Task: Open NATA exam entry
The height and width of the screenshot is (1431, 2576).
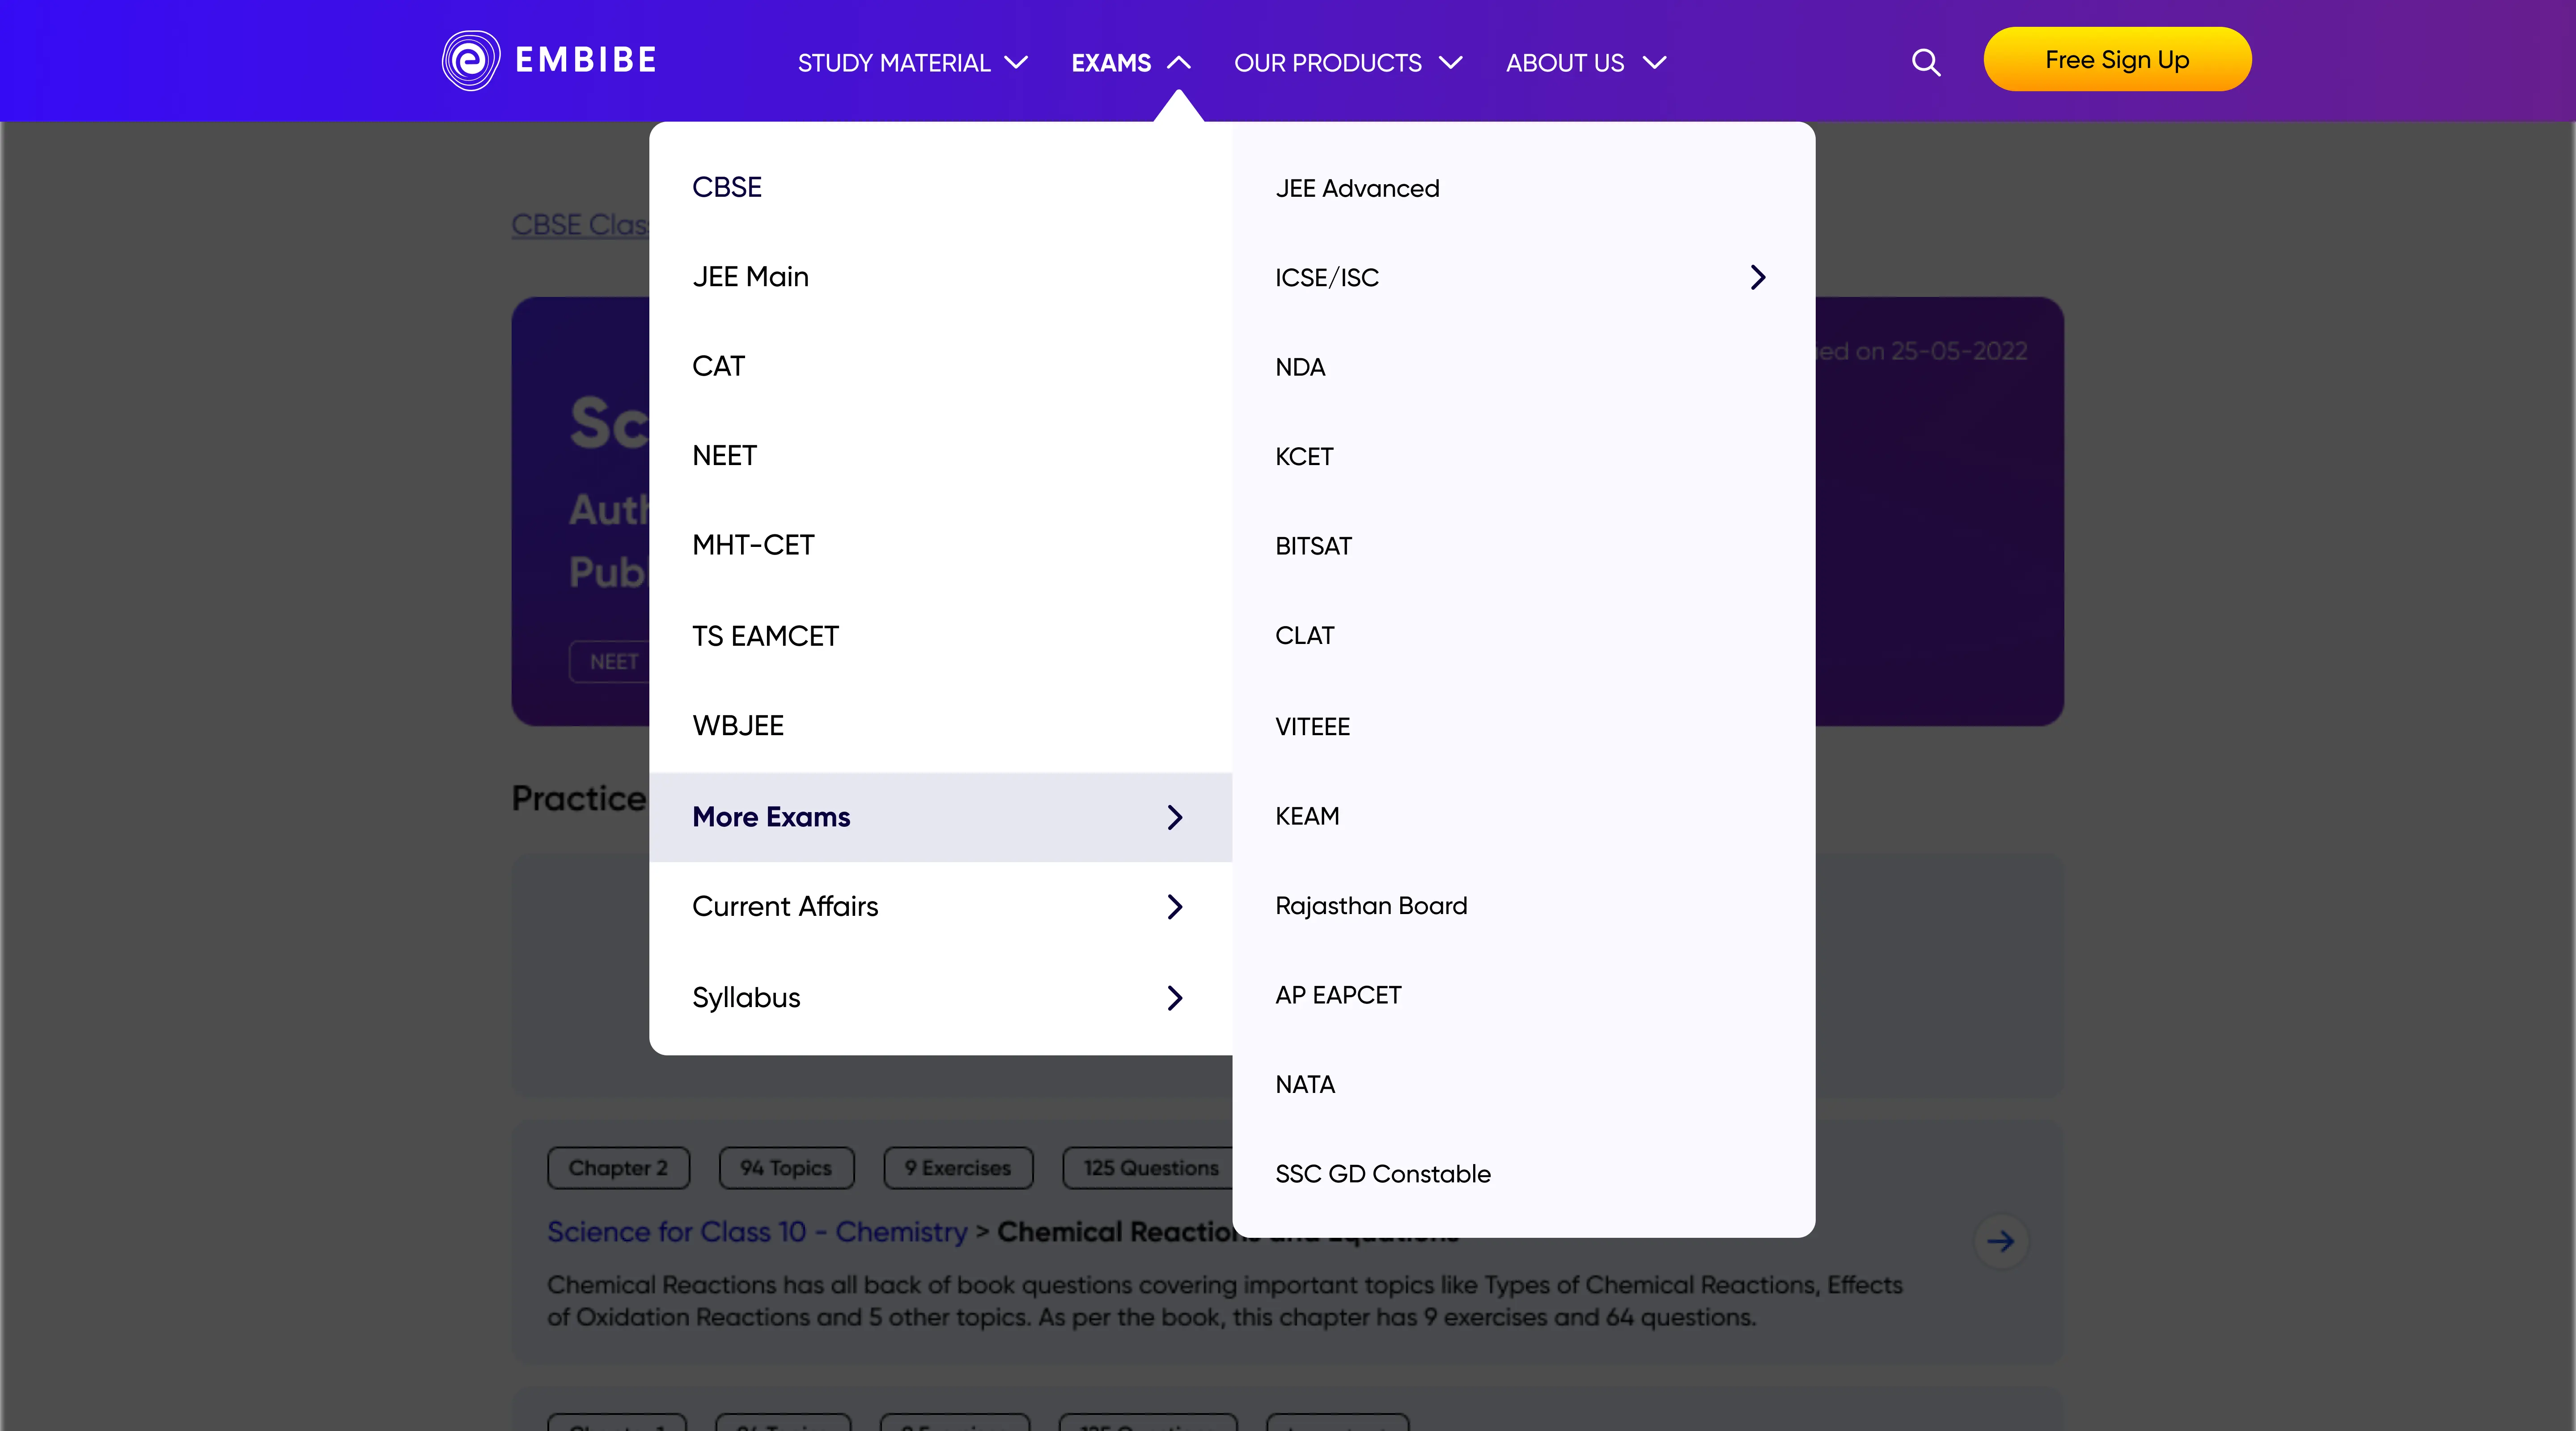Action: (1305, 1085)
